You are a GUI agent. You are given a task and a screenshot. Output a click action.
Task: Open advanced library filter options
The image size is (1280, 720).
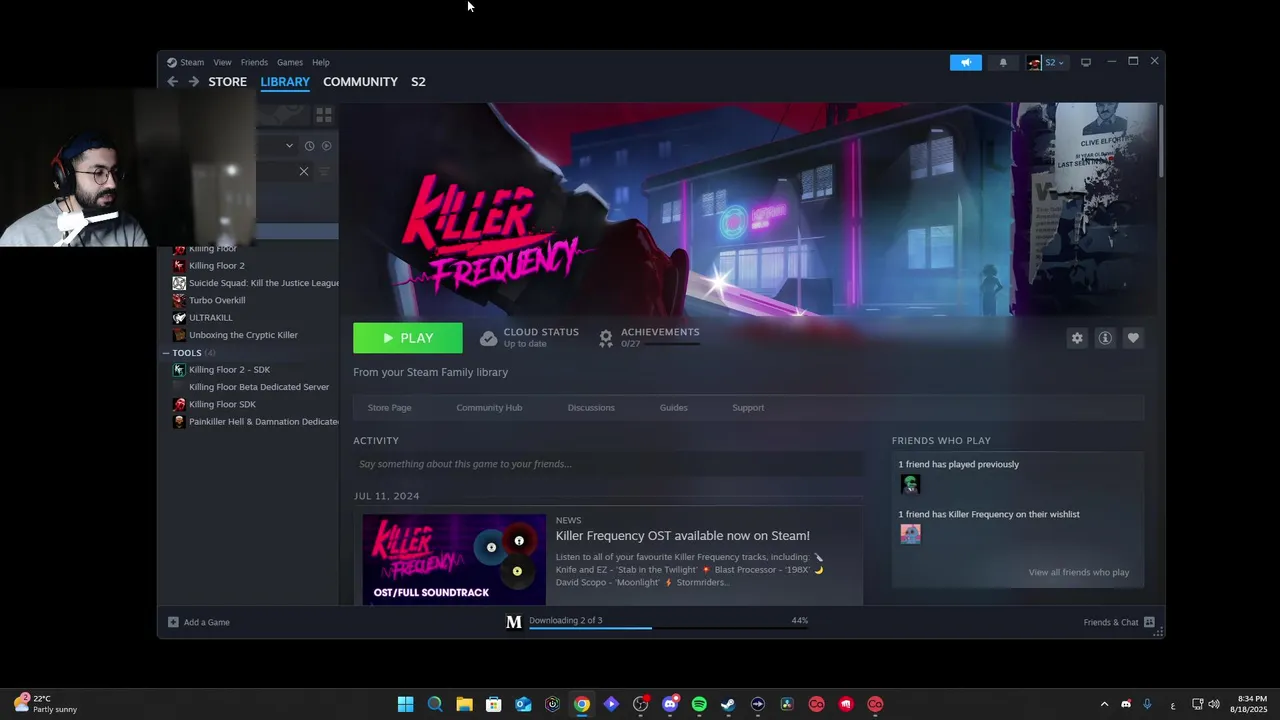[x=324, y=171]
